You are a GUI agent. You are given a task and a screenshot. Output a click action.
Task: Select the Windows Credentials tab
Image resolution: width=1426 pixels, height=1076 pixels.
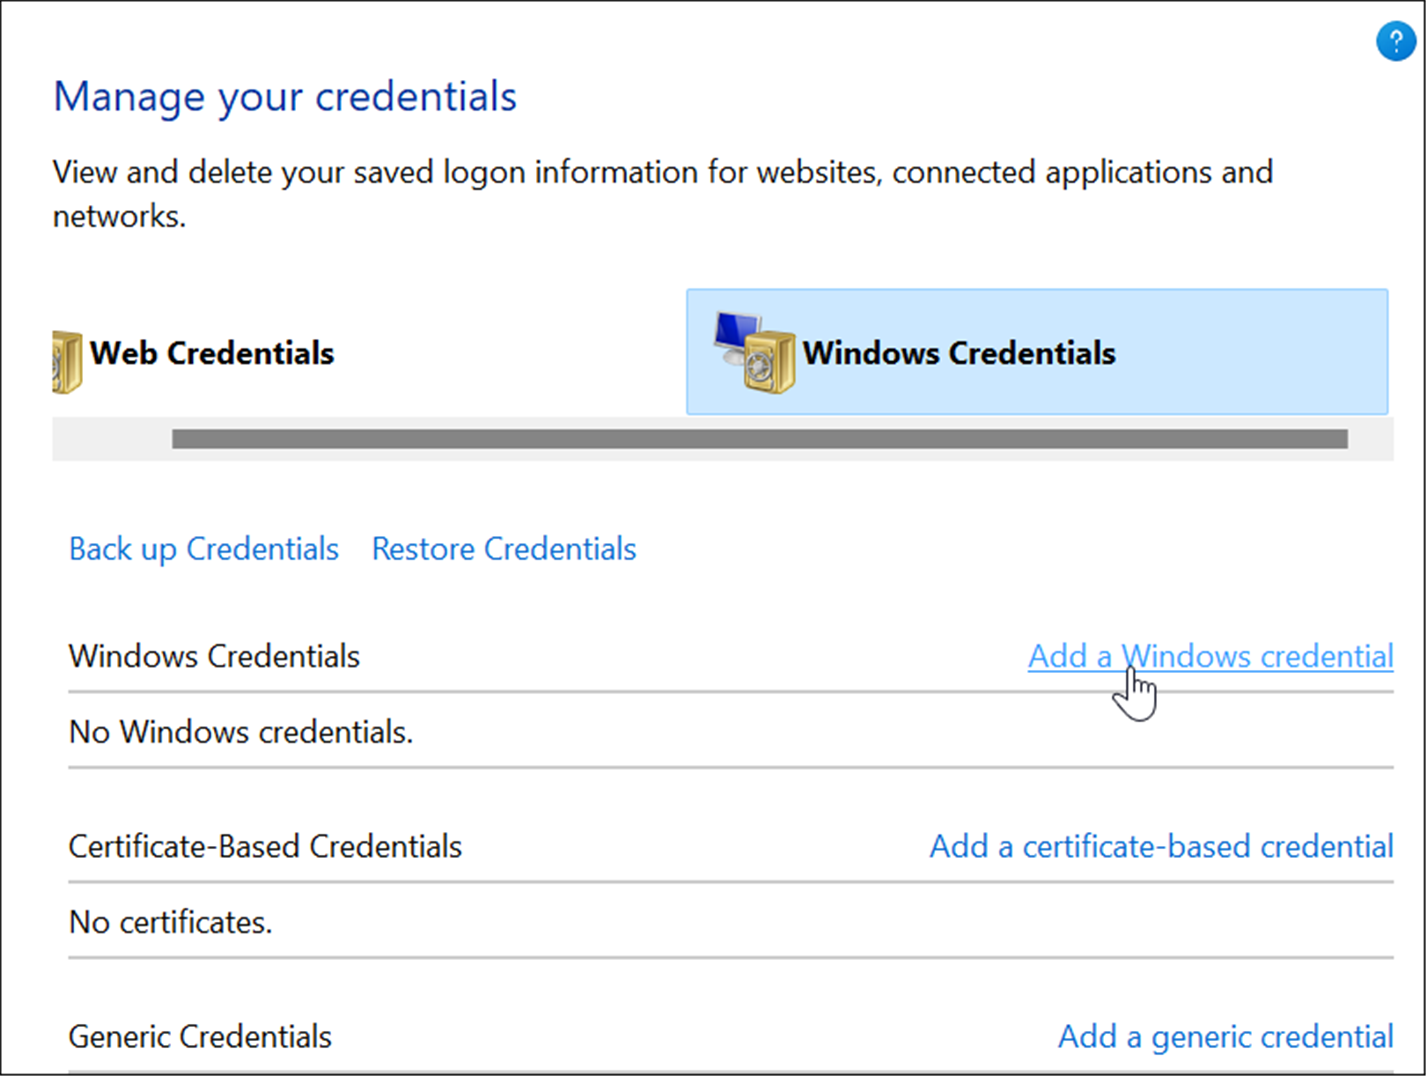tap(1037, 352)
